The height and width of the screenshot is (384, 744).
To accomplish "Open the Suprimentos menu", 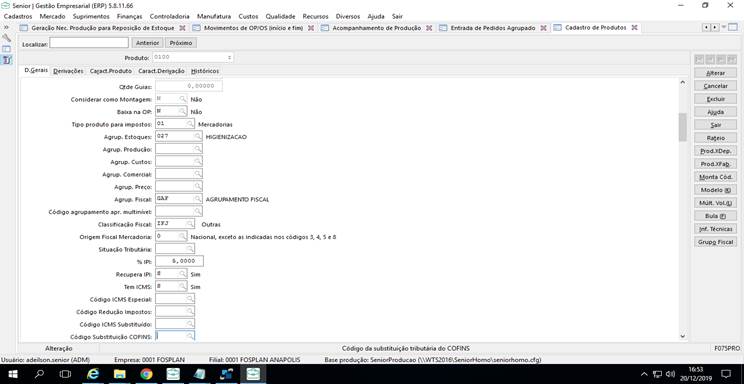I will pyautogui.click(x=91, y=16).
